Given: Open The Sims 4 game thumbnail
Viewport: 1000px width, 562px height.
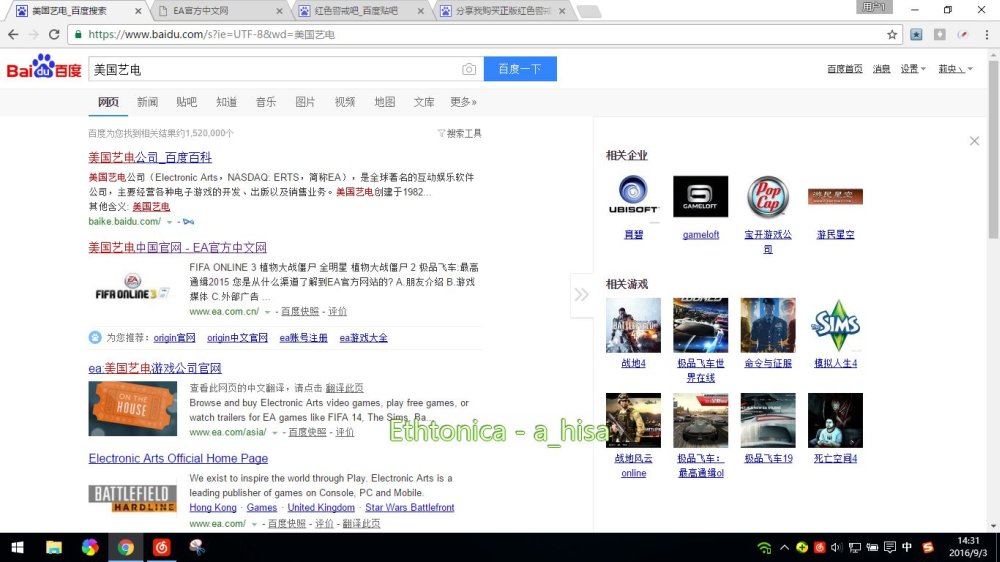Looking at the screenshot, I should click(835, 325).
